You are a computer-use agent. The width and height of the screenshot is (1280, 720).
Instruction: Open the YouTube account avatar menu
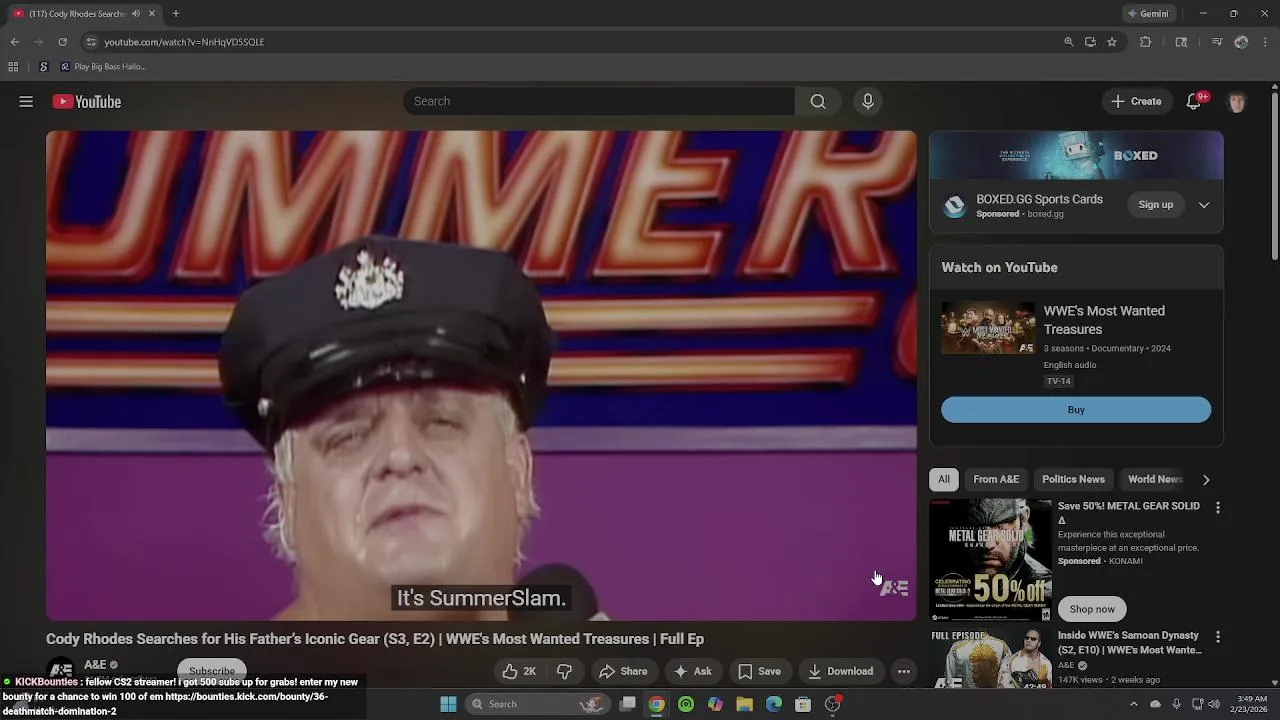click(x=1237, y=101)
